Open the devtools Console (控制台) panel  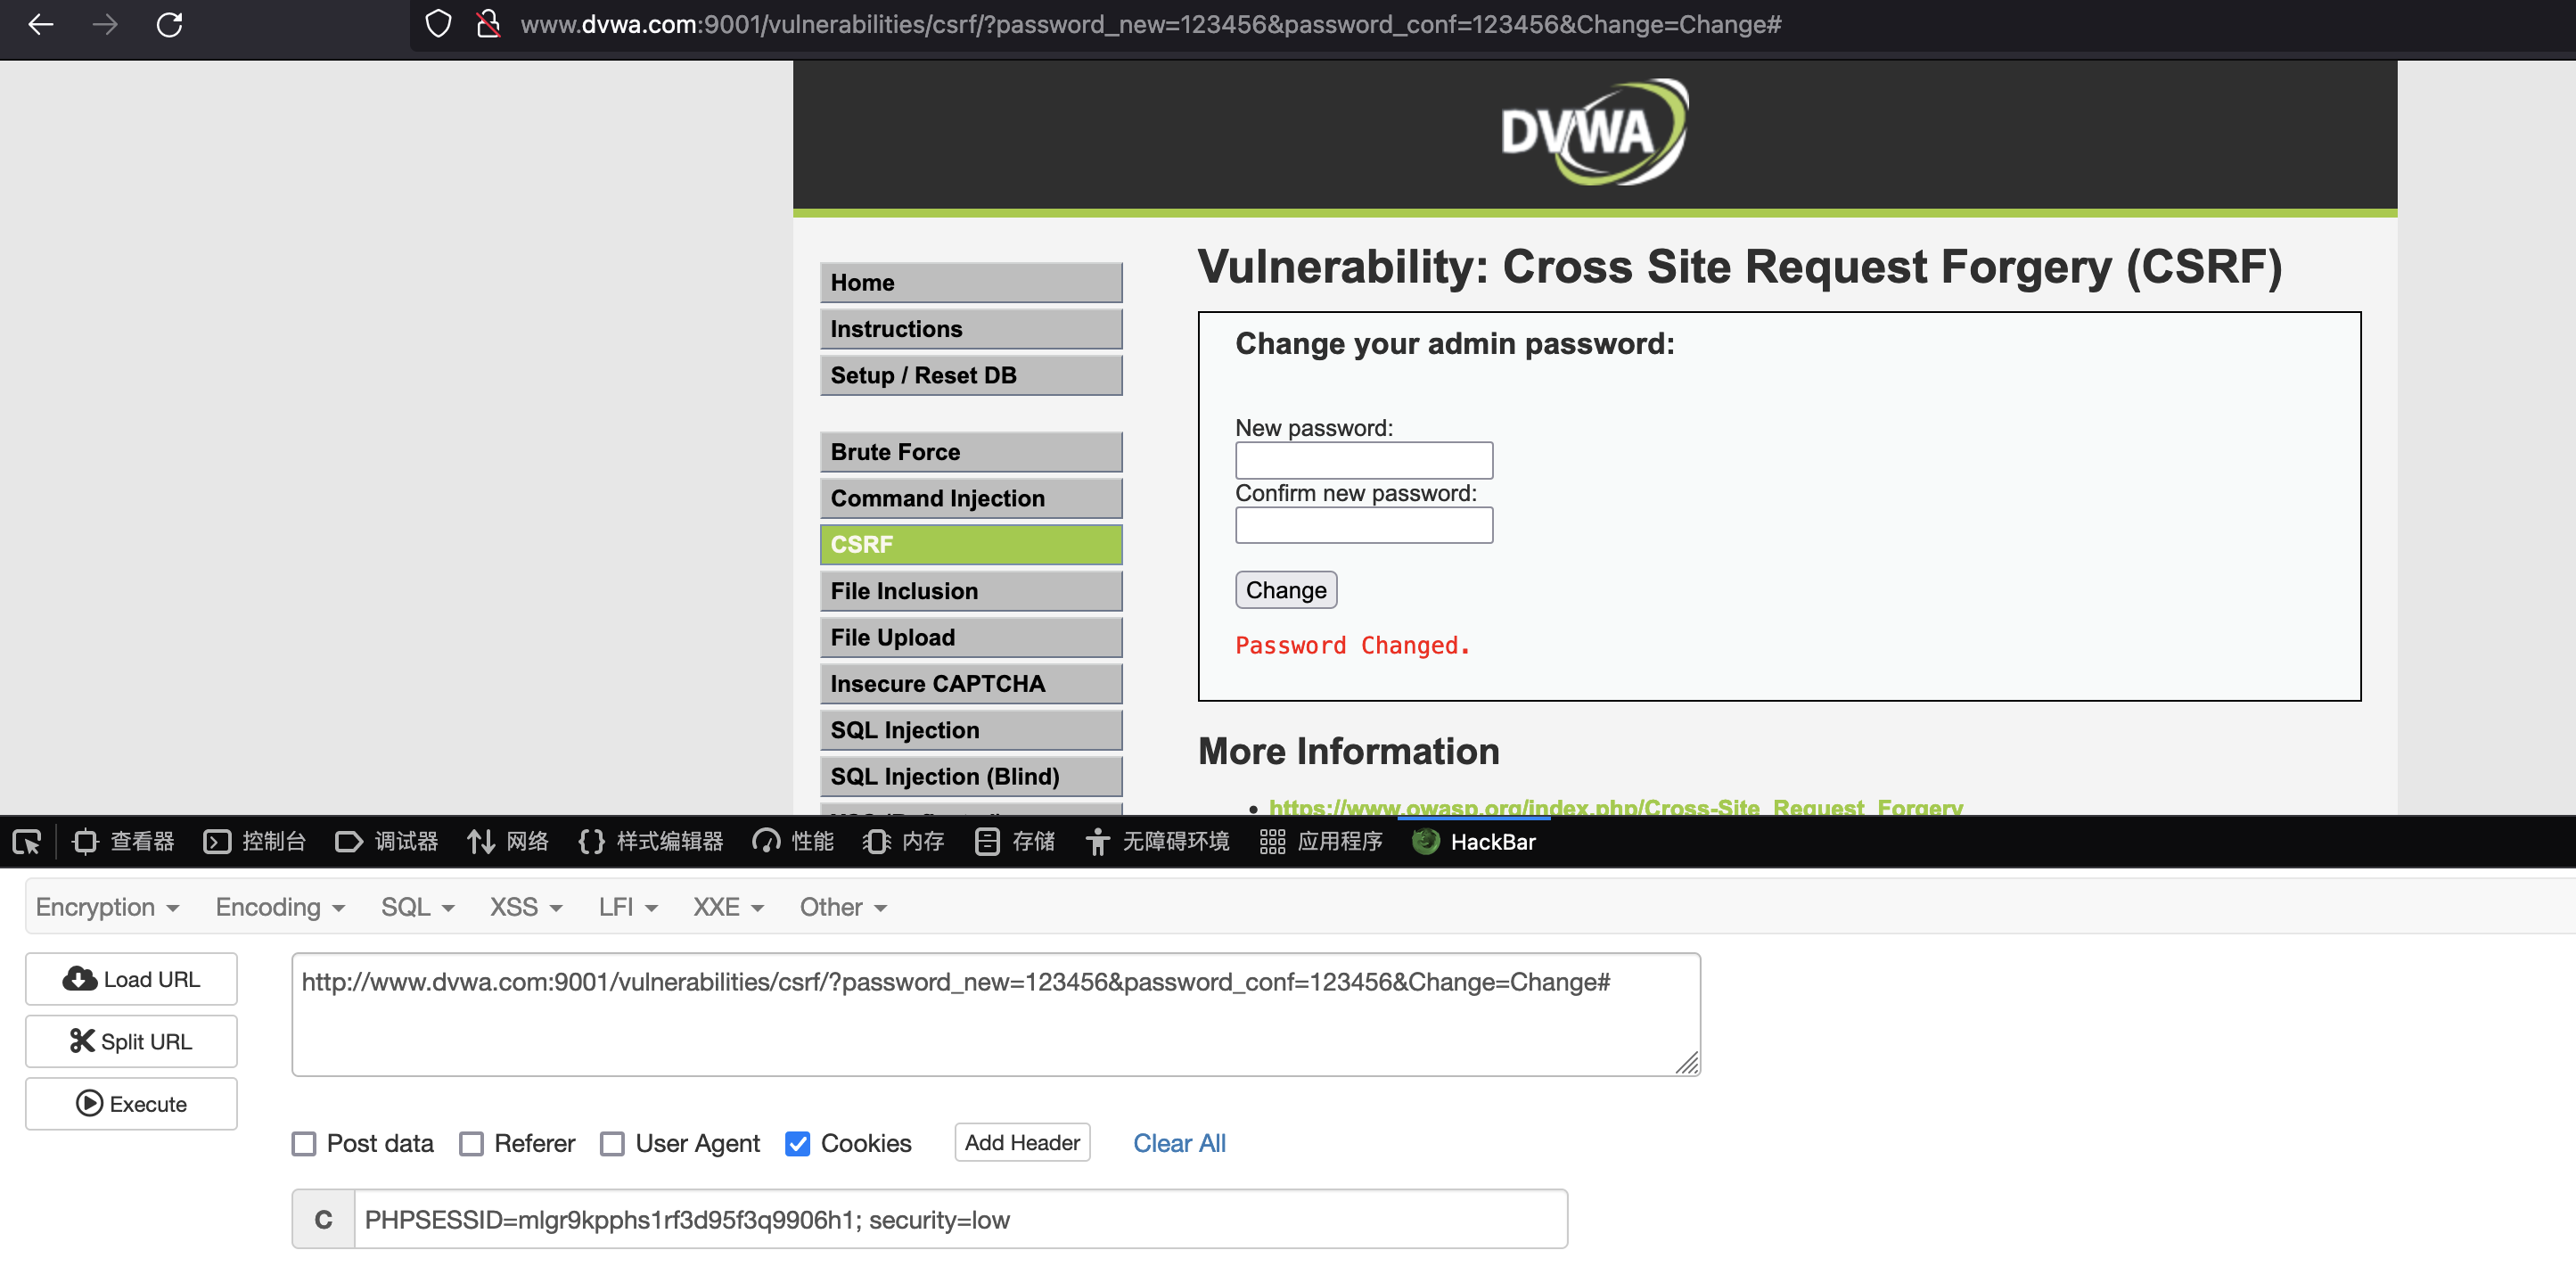coord(254,842)
